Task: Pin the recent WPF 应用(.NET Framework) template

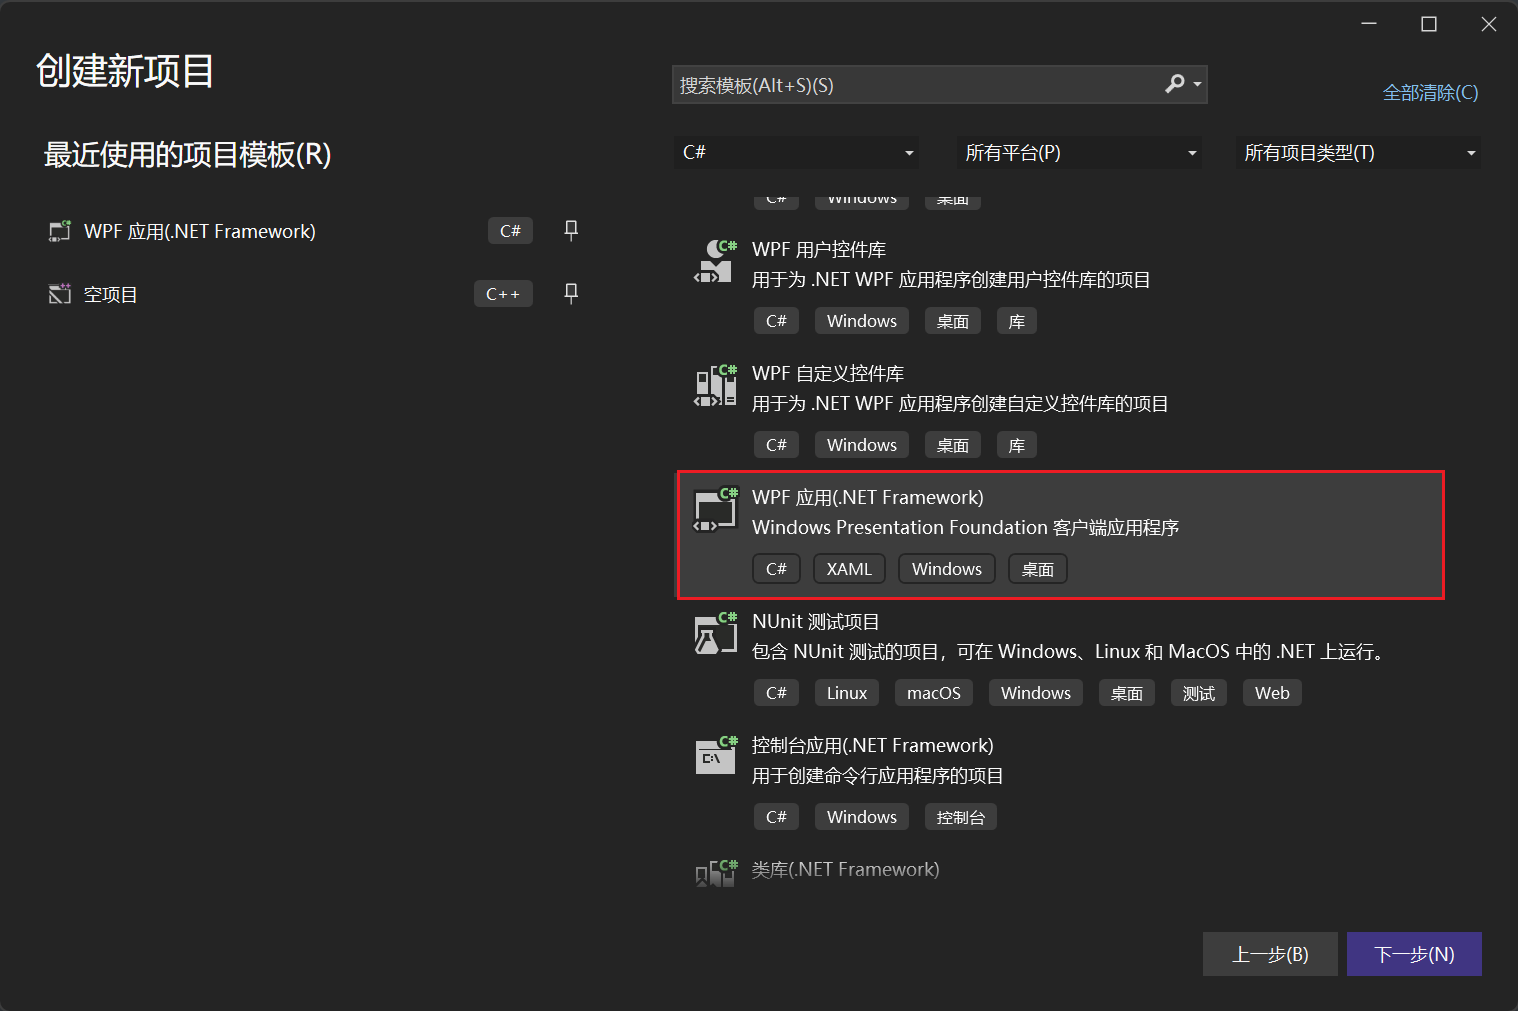Action: pyautogui.click(x=571, y=230)
